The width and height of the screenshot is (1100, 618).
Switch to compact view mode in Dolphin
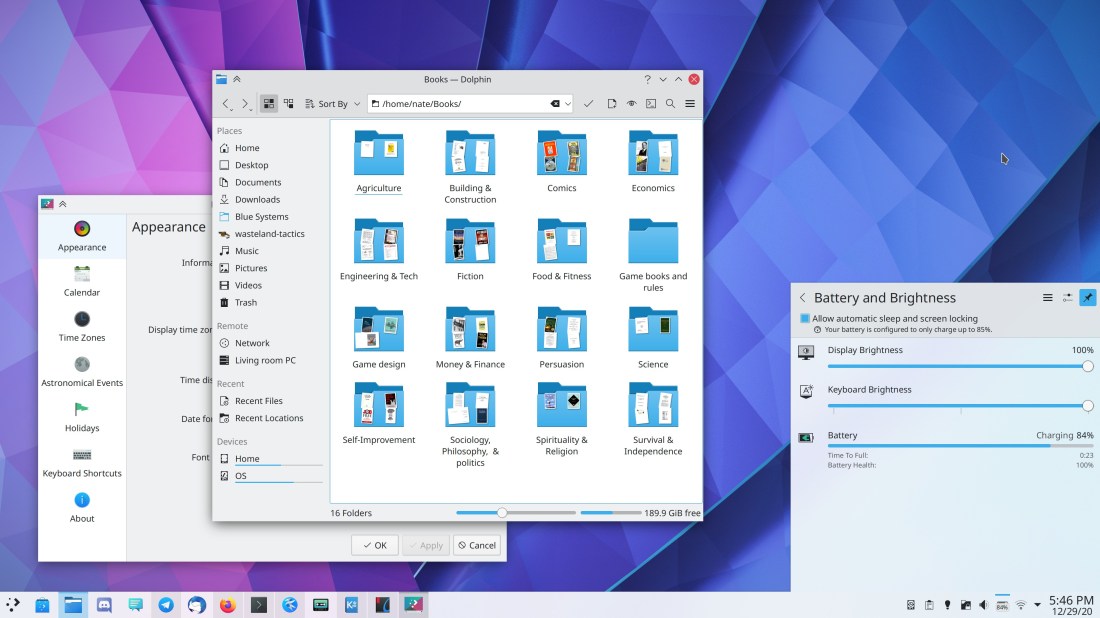coord(289,104)
